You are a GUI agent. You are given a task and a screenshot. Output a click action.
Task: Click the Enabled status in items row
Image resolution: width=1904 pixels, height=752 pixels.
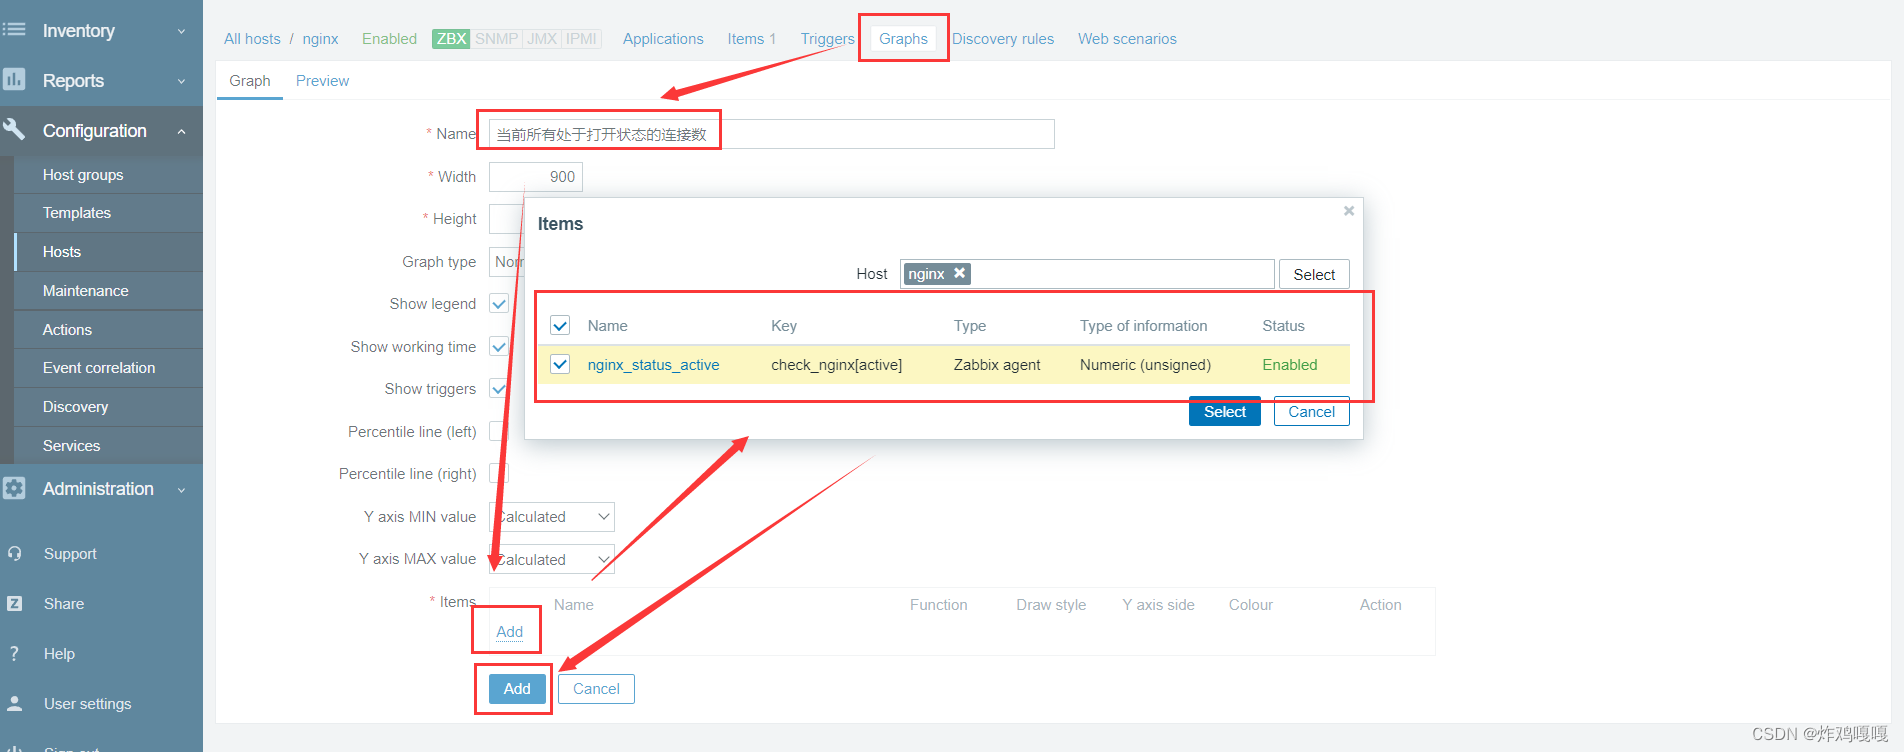[x=1290, y=365]
